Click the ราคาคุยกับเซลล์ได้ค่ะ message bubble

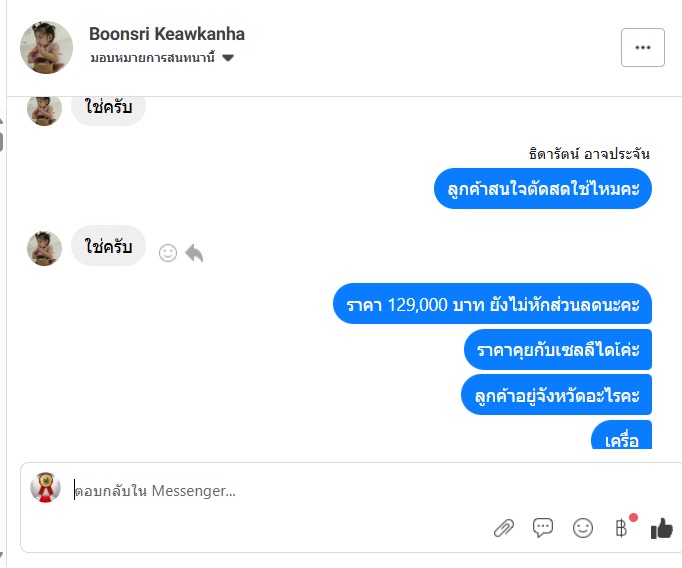(558, 350)
